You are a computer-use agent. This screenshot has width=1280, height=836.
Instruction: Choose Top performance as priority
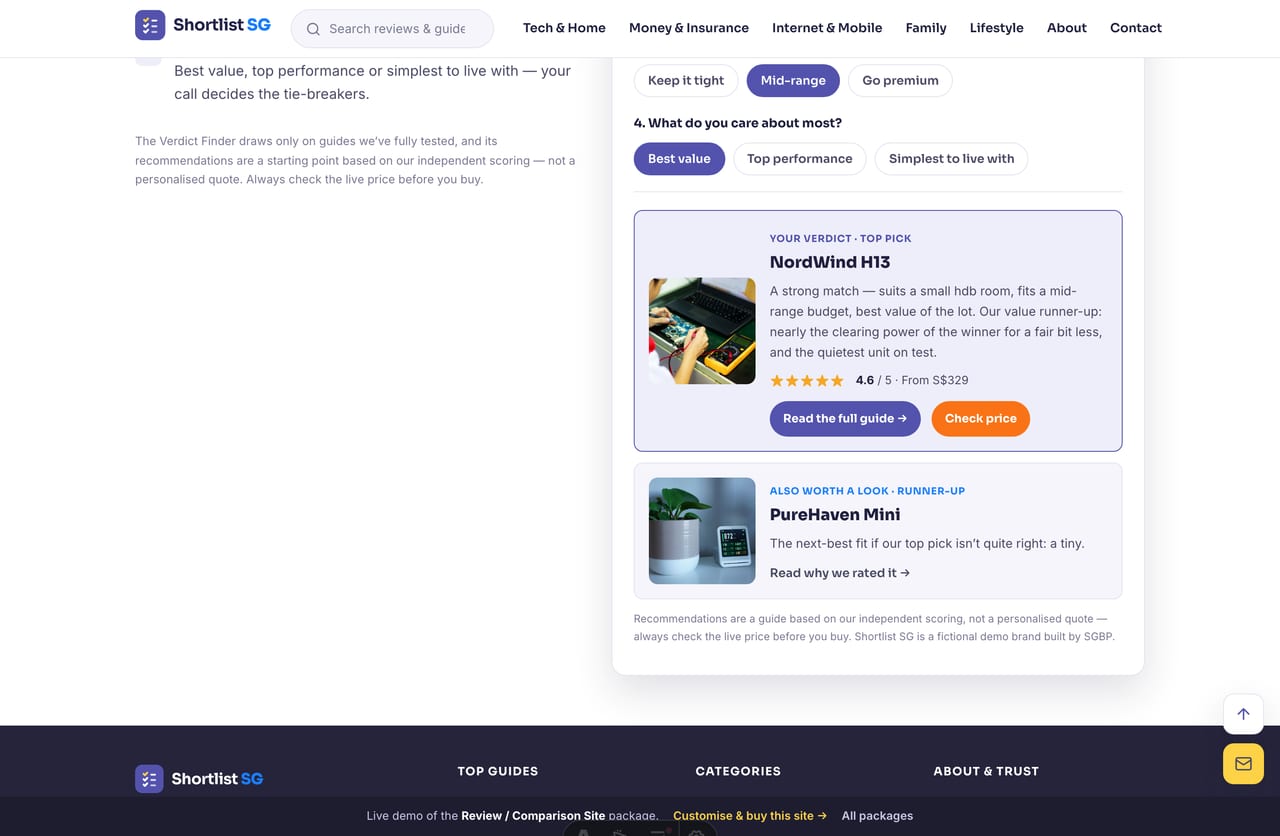coord(800,159)
